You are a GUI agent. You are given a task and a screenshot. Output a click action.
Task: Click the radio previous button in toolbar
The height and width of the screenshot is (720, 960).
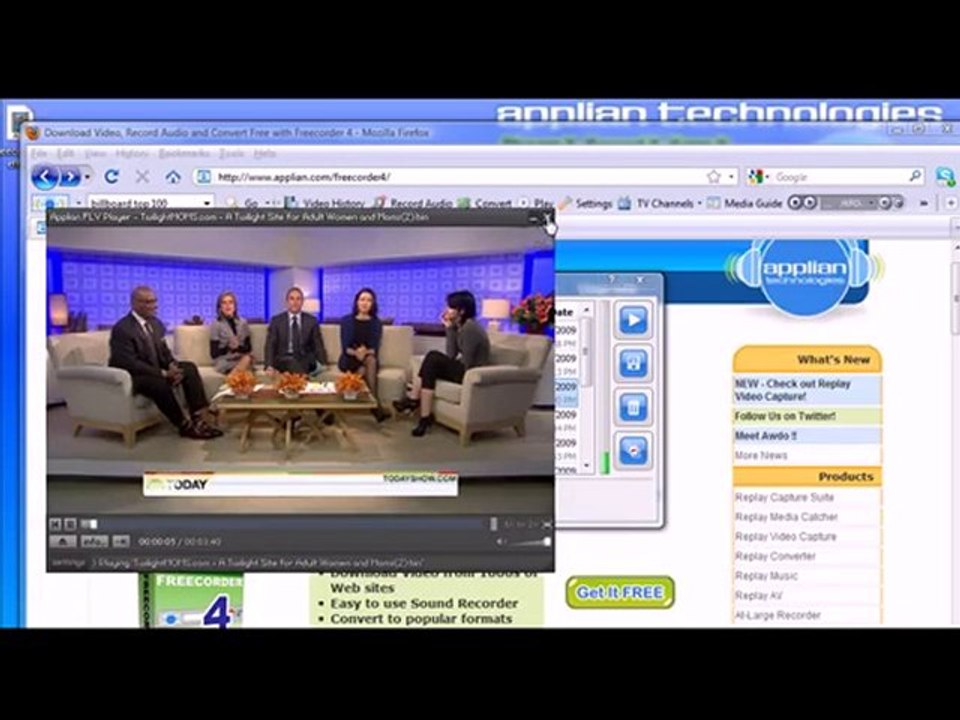point(794,203)
